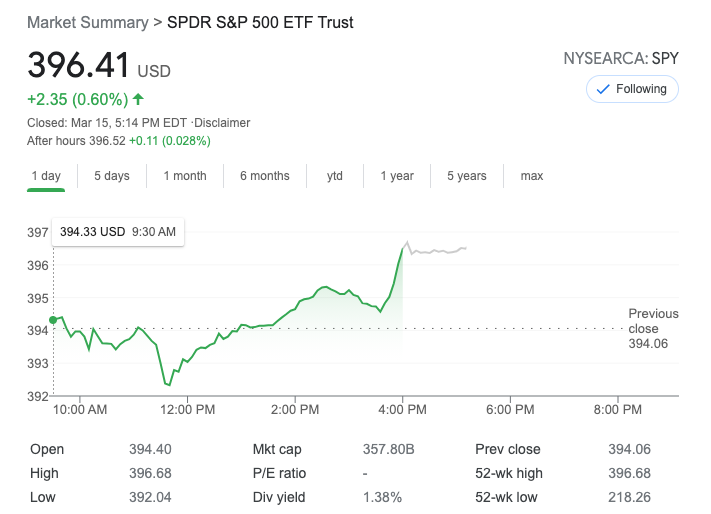Select the 1 day chart tab
711x514 pixels.
click(46, 176)
